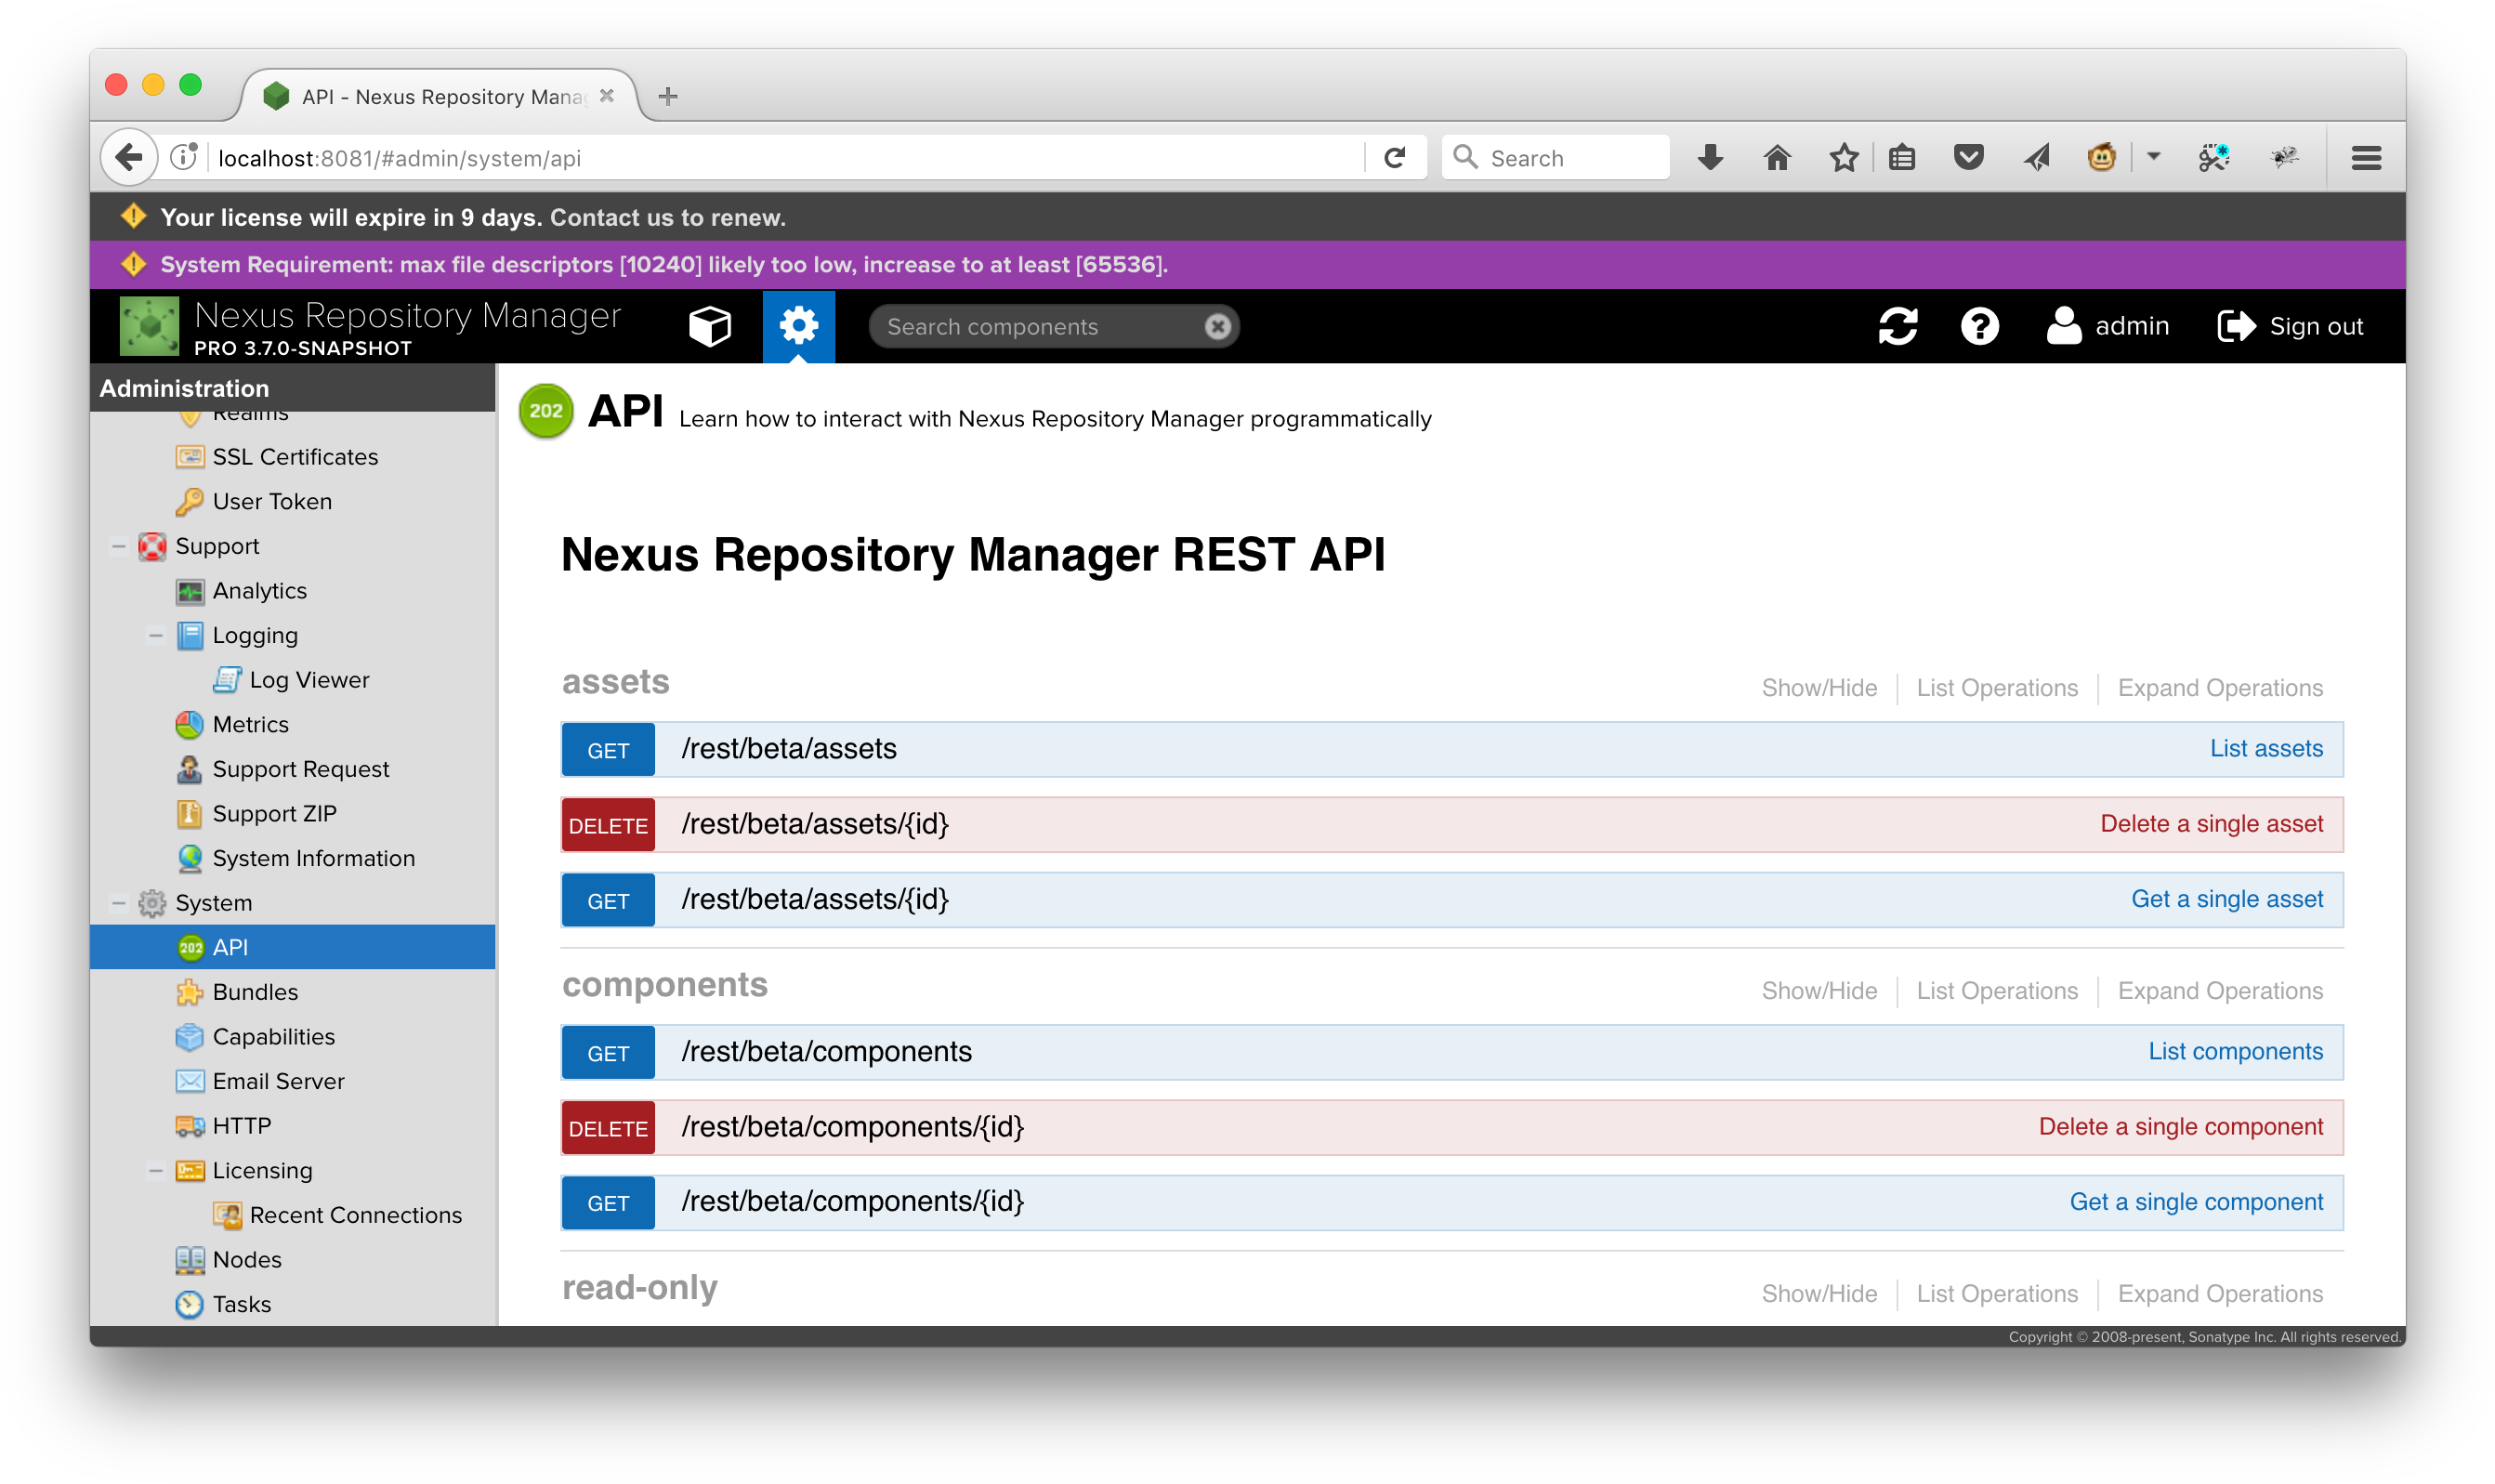Open the browser hamburger menu

coord(2365,158)
